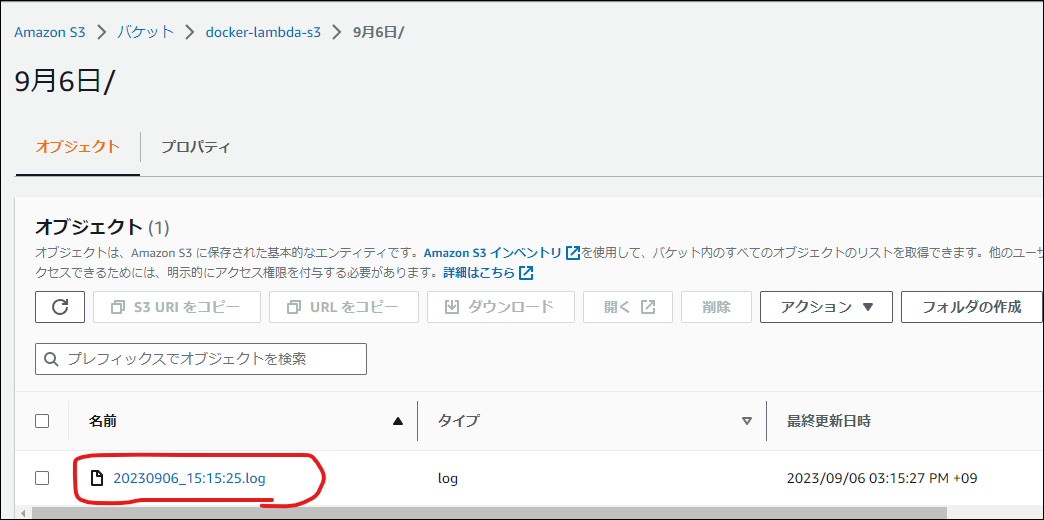
Task: Go to docker-lambda-s3 breadcrumb link
Action: point(264,32)
